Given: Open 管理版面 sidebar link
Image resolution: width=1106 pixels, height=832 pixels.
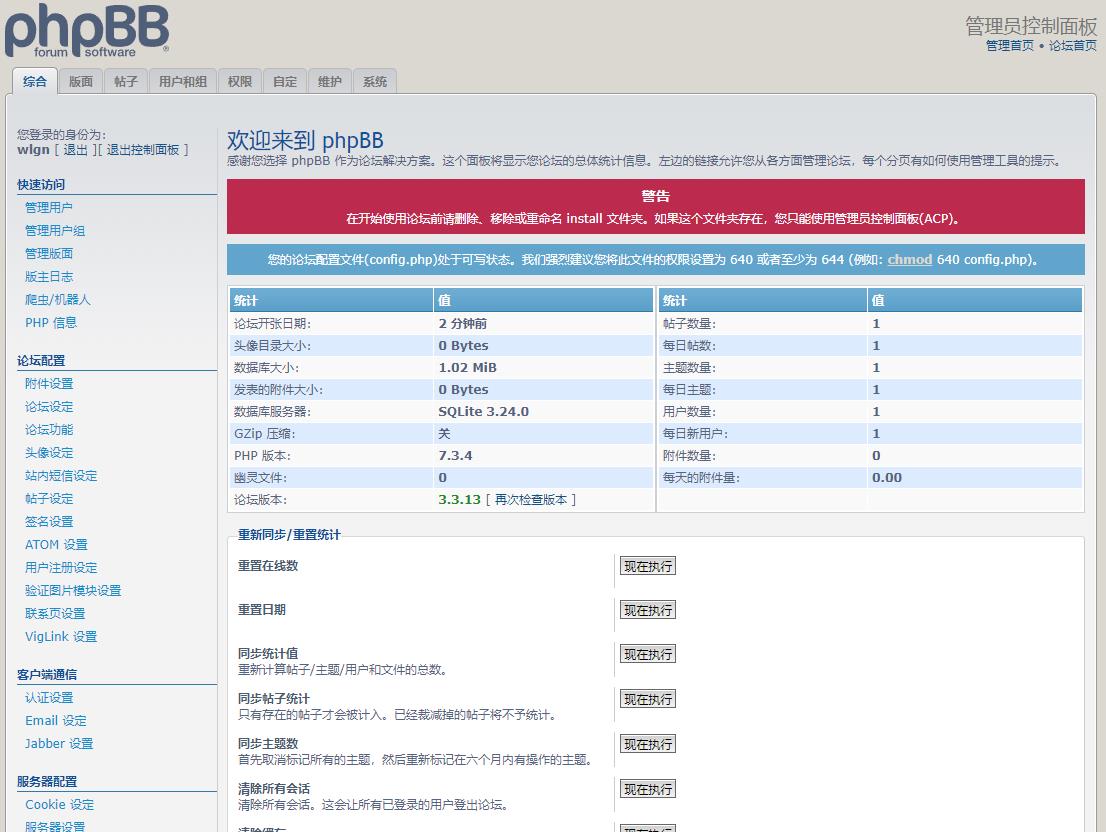Looking at the screenshot, I should click(49, 253).
